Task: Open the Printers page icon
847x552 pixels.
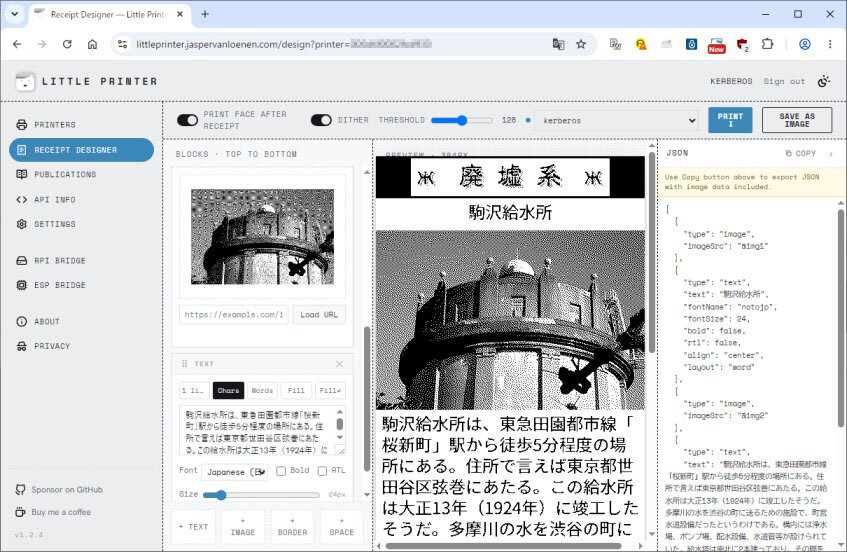Action: click(22, 125)
